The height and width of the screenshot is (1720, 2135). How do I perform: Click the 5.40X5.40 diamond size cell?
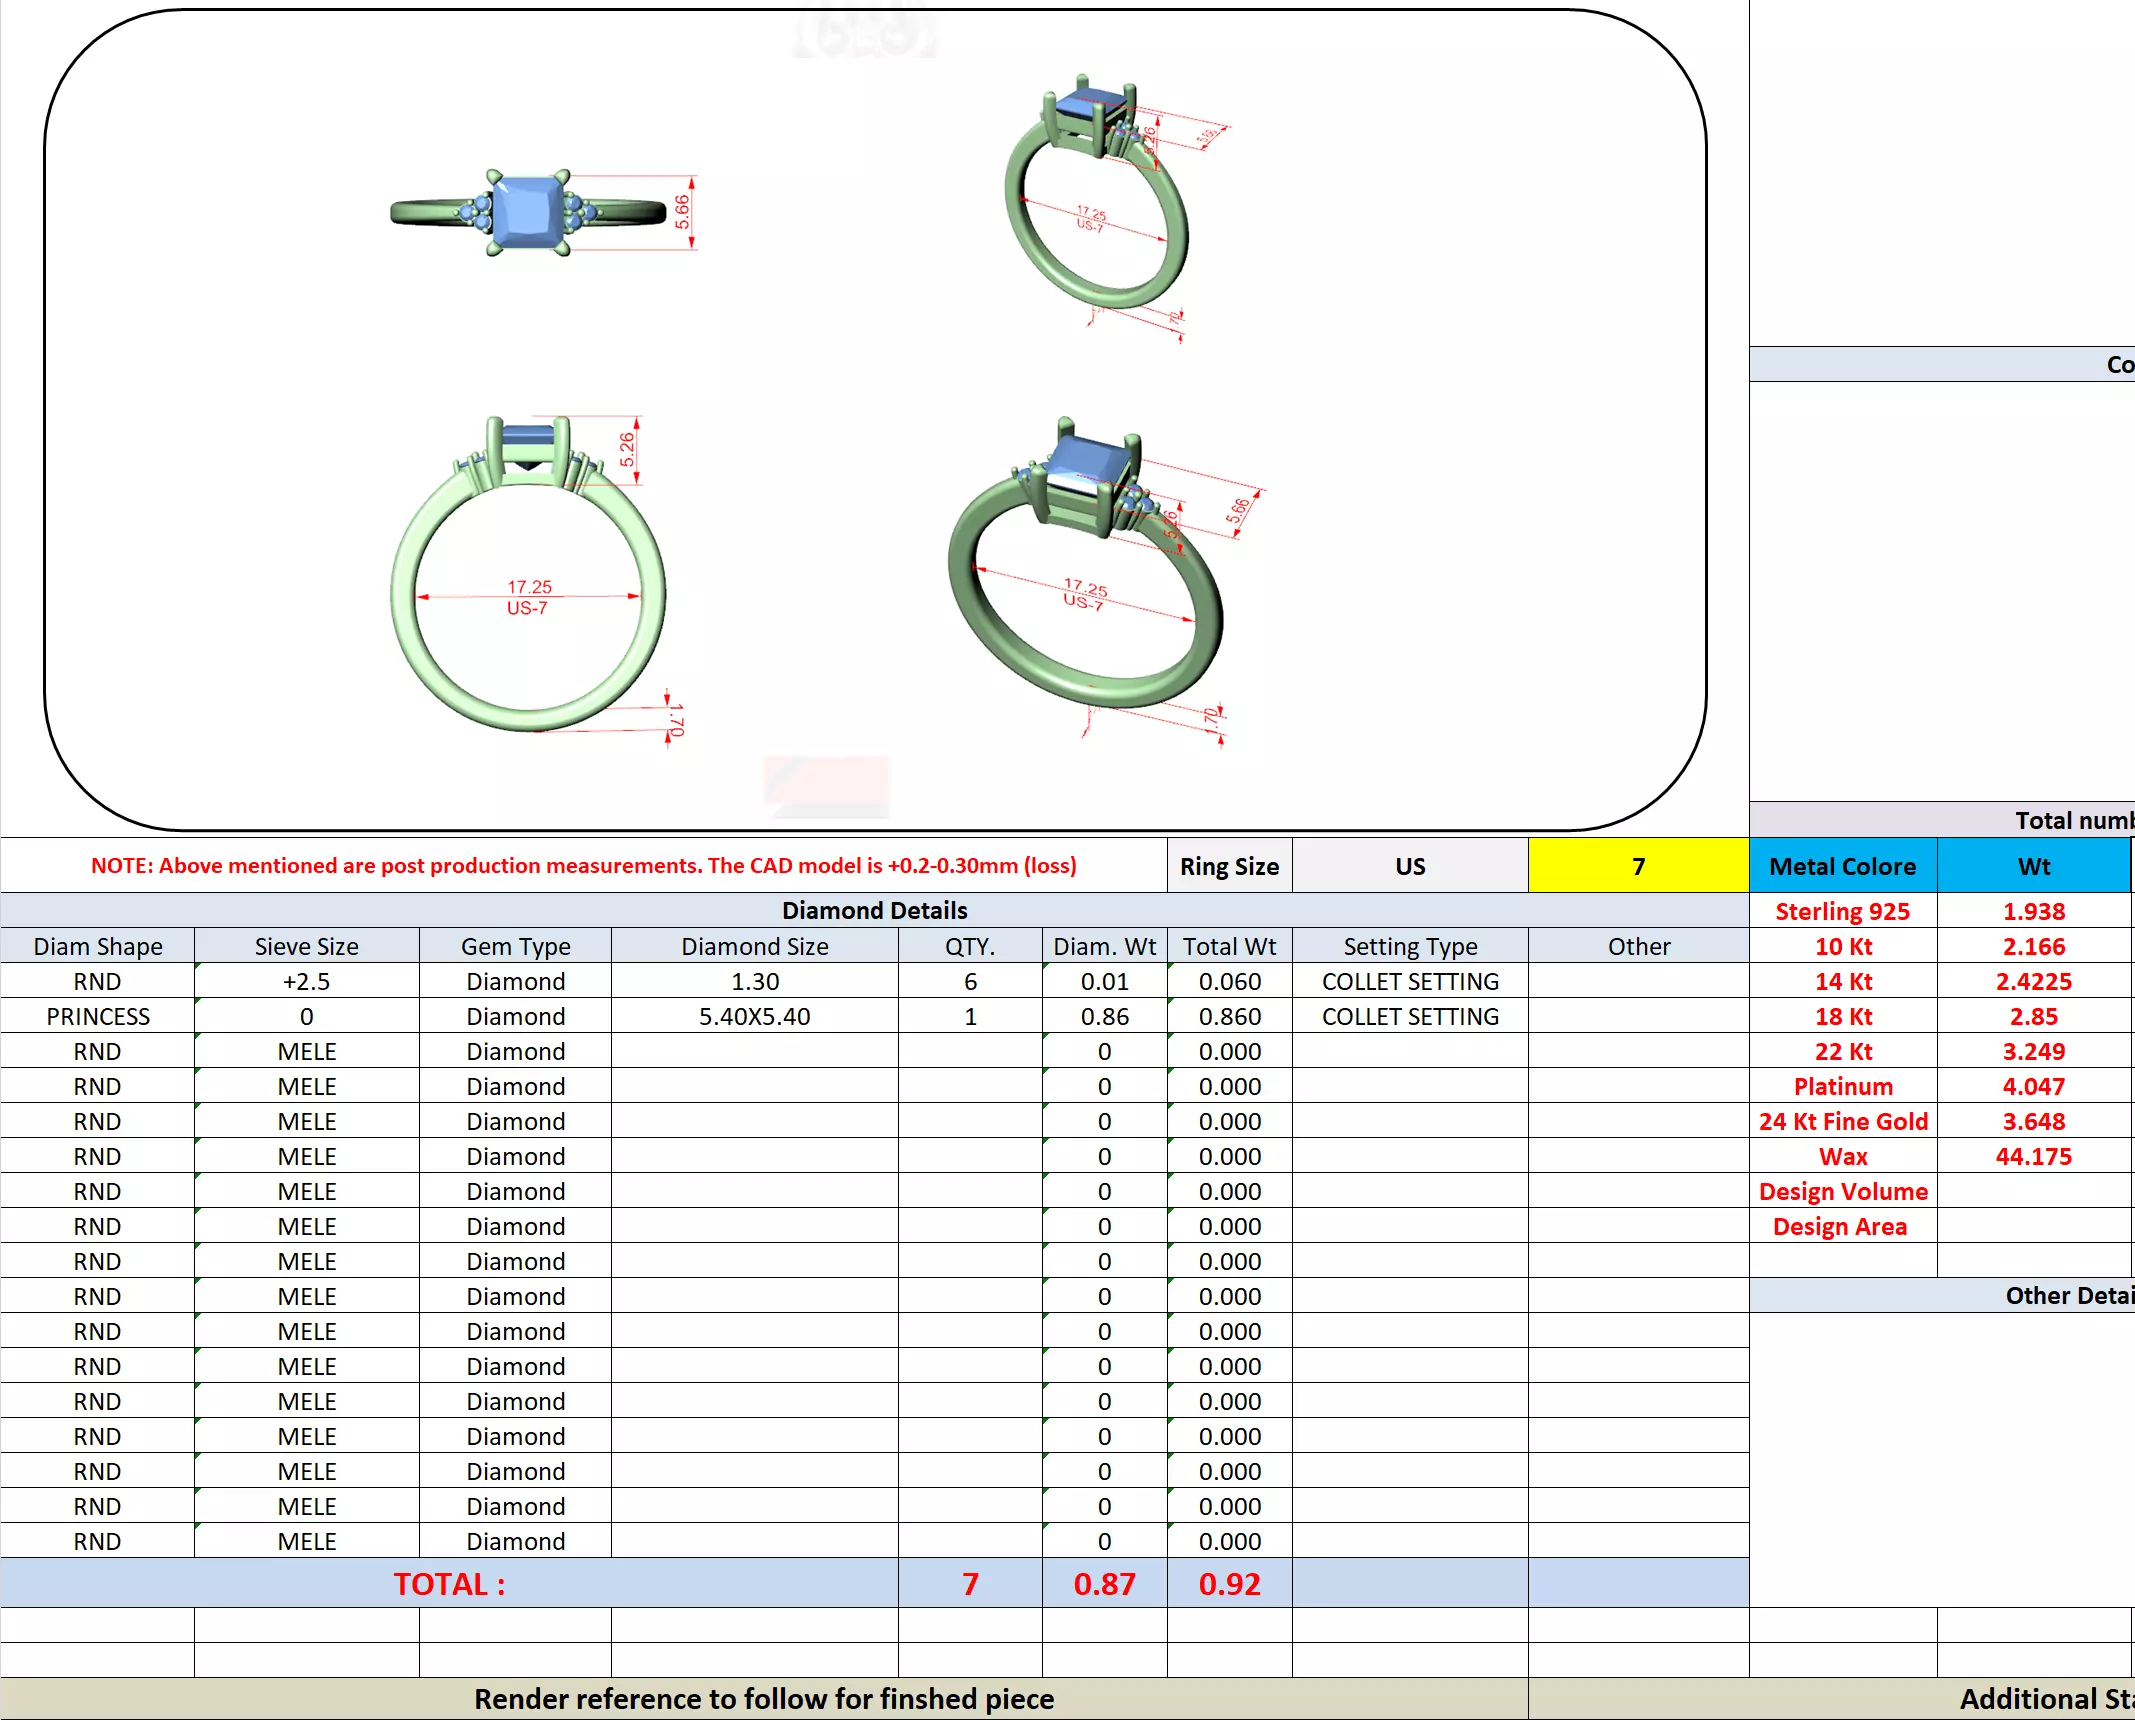click(x=754, y=1016)
